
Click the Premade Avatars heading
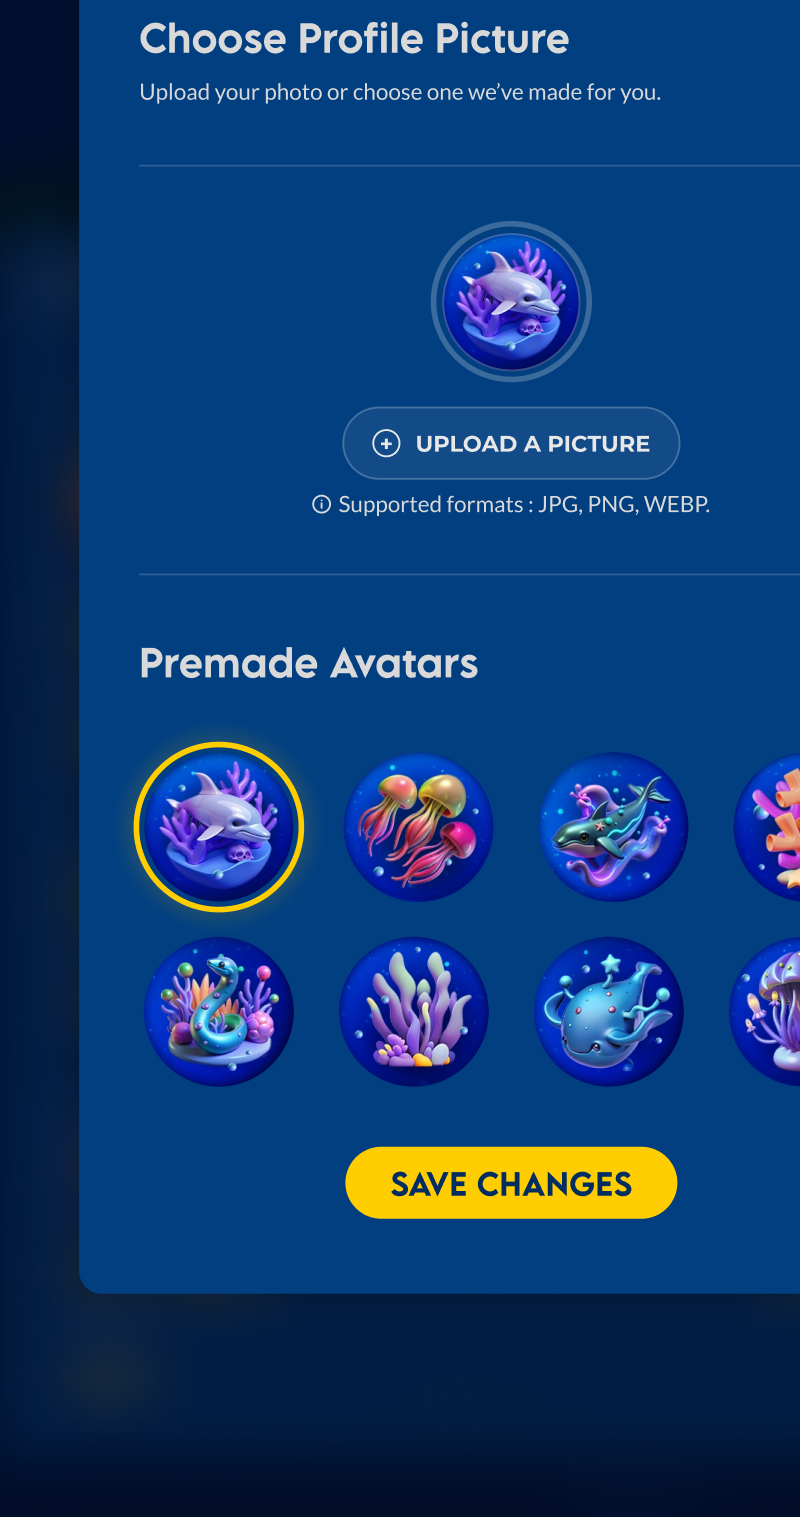pyautogui.click(x=309, y=663)
